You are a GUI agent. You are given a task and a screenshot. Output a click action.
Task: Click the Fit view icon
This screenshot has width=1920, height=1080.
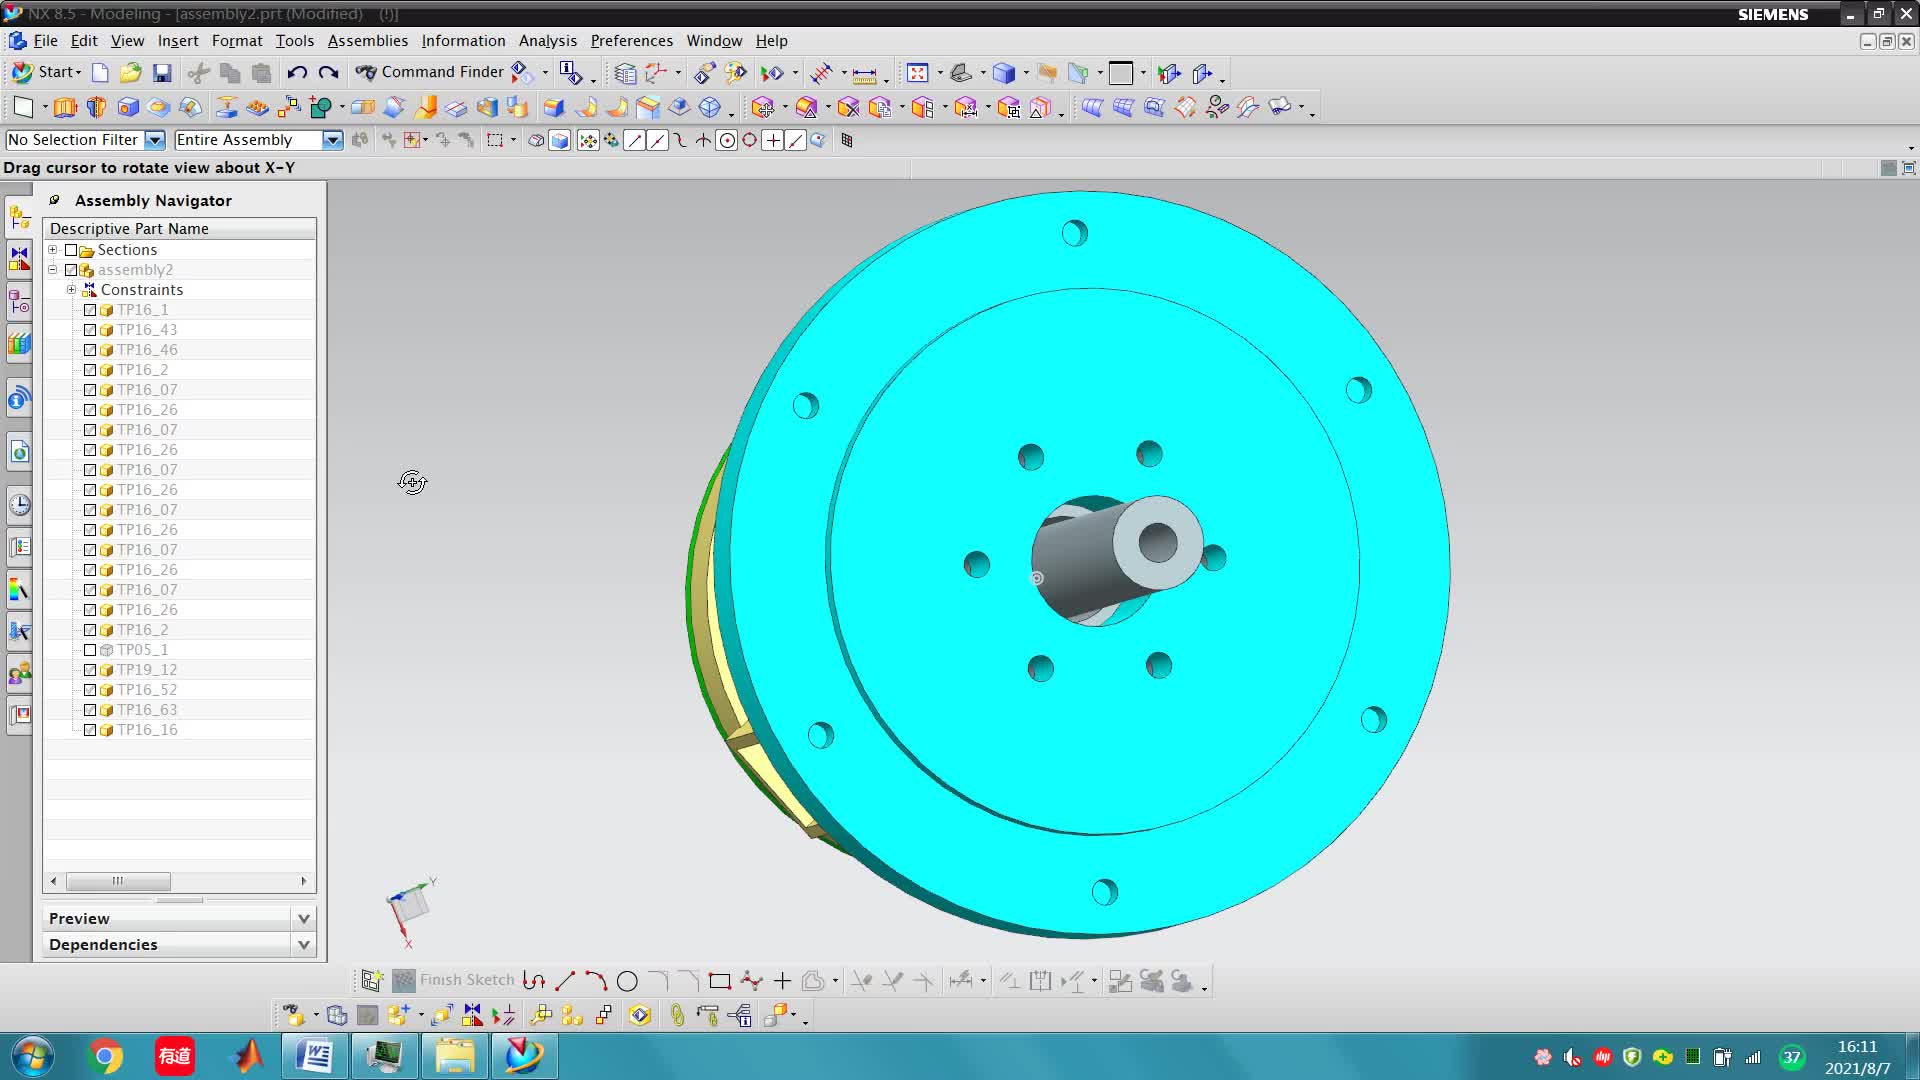pyautogui.click(x=917, y=73)
